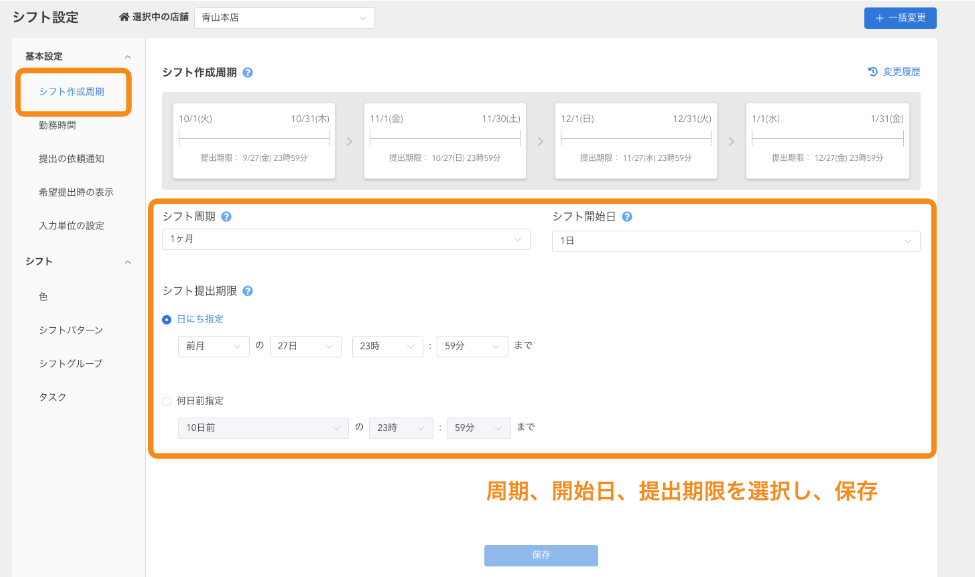This screenshot has height=577, width=975.
Task: Click arrow between 12/1 and 1/1 period cards
Action: click(x=731, y=141)
